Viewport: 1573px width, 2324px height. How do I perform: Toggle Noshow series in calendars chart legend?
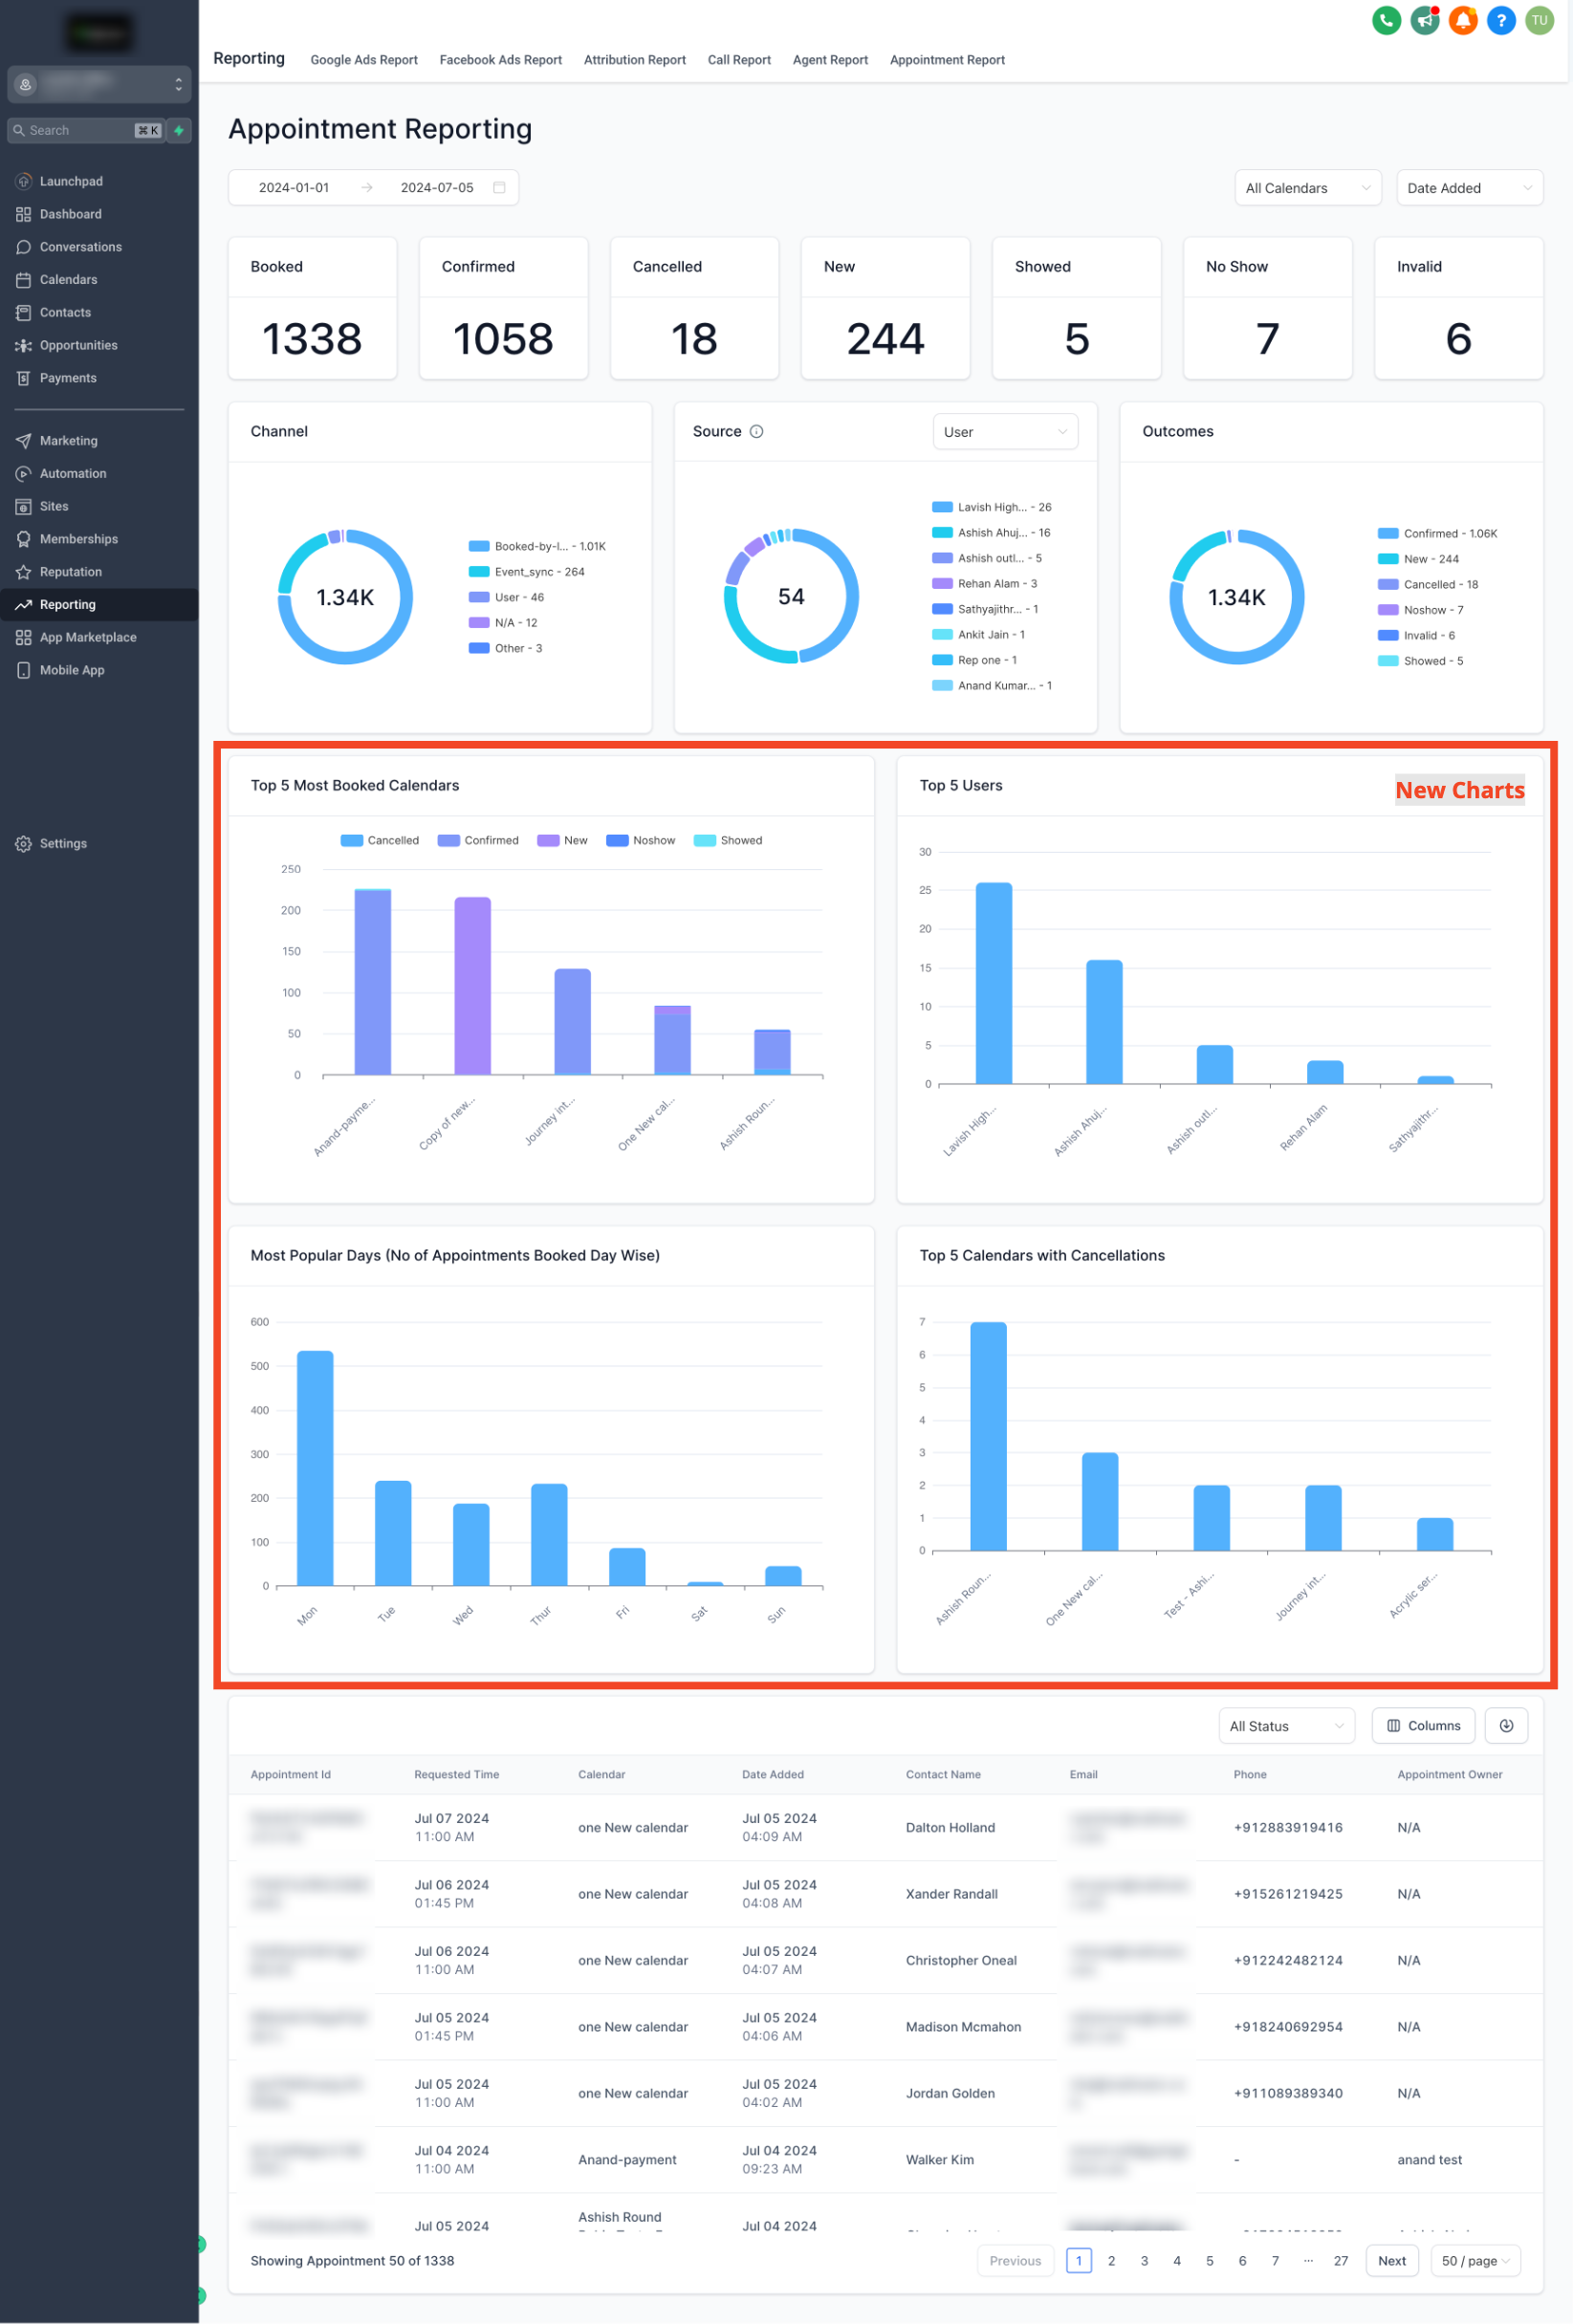tap(641, 841)
